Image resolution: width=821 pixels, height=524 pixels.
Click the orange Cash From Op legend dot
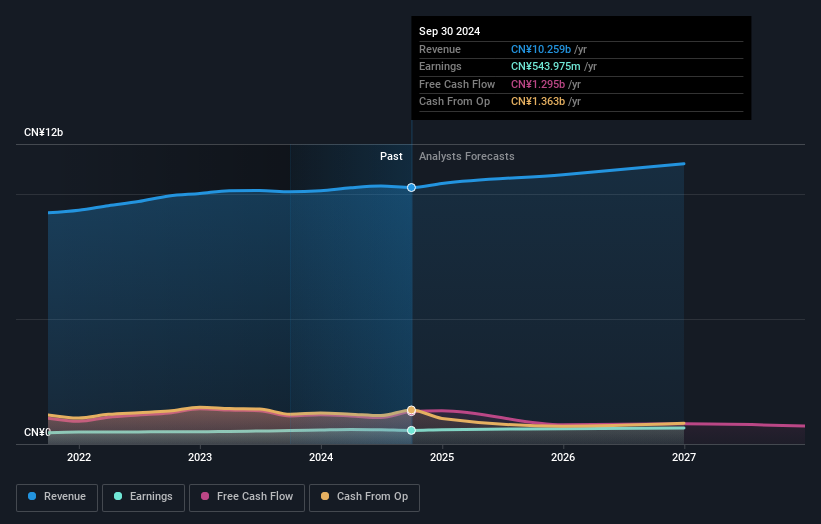click(325, 496)
